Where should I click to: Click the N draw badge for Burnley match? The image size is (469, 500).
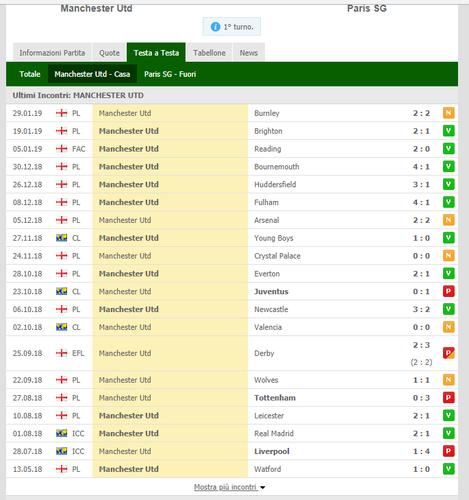point(448,113)
